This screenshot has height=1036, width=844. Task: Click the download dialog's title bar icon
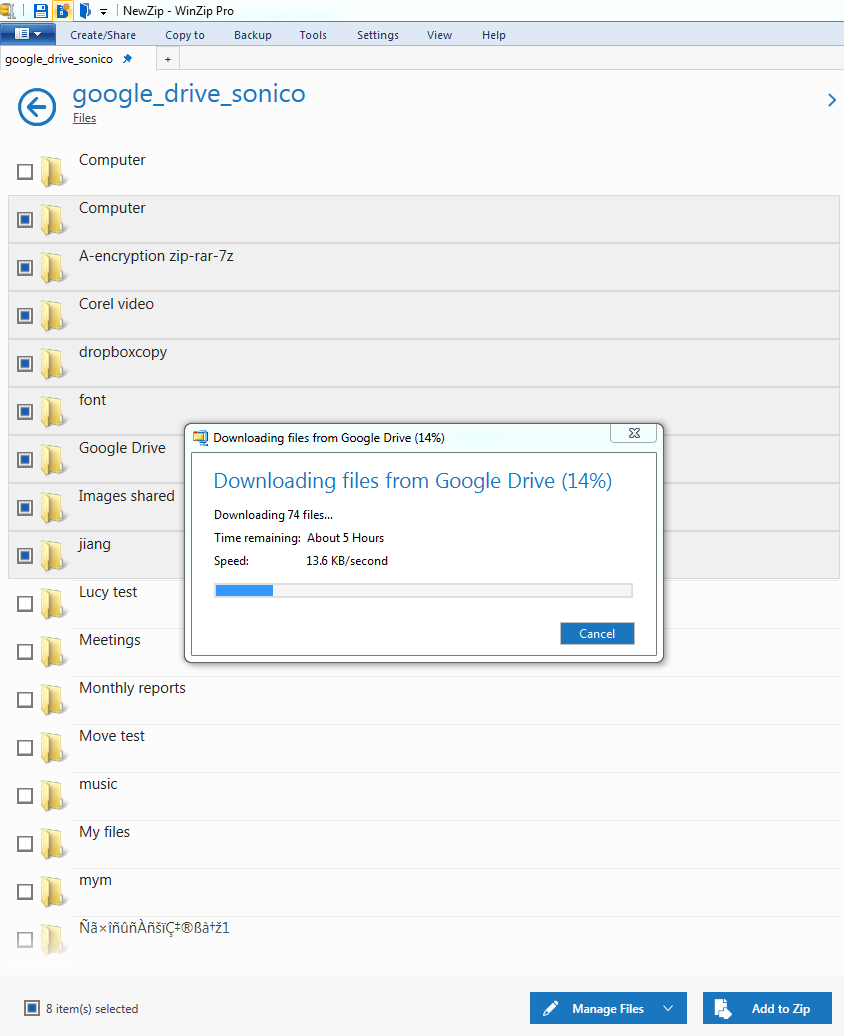click(x=200, y=437)
